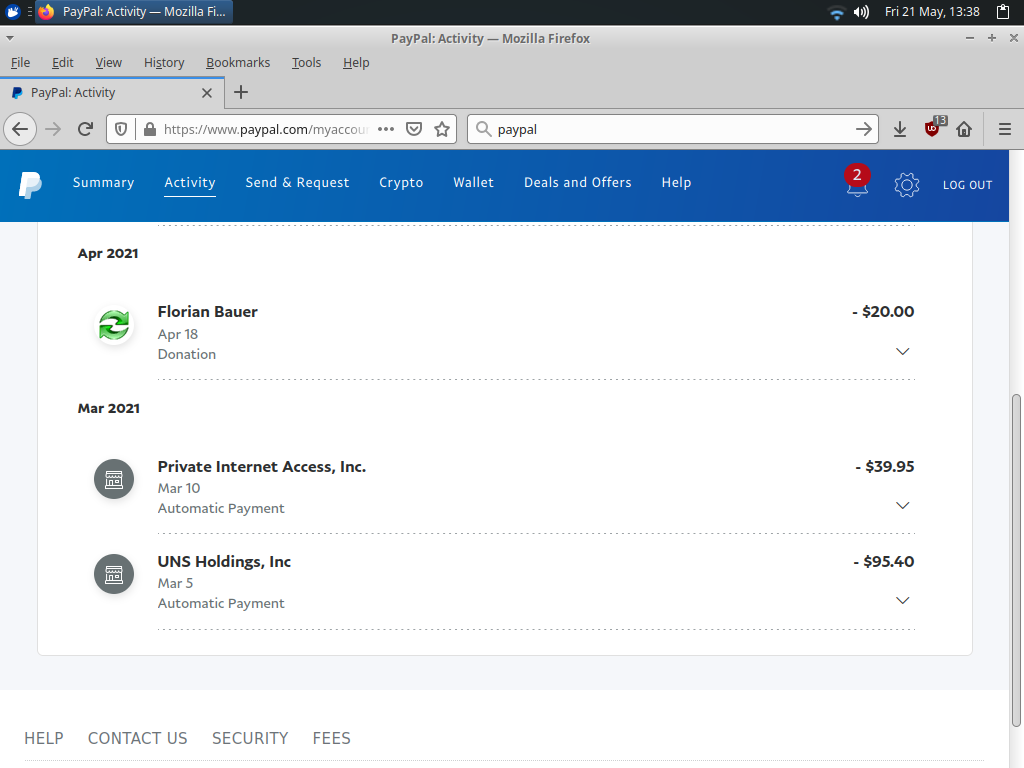Click footer FEES link
The image size is (1024, 768).
(331, 739)
